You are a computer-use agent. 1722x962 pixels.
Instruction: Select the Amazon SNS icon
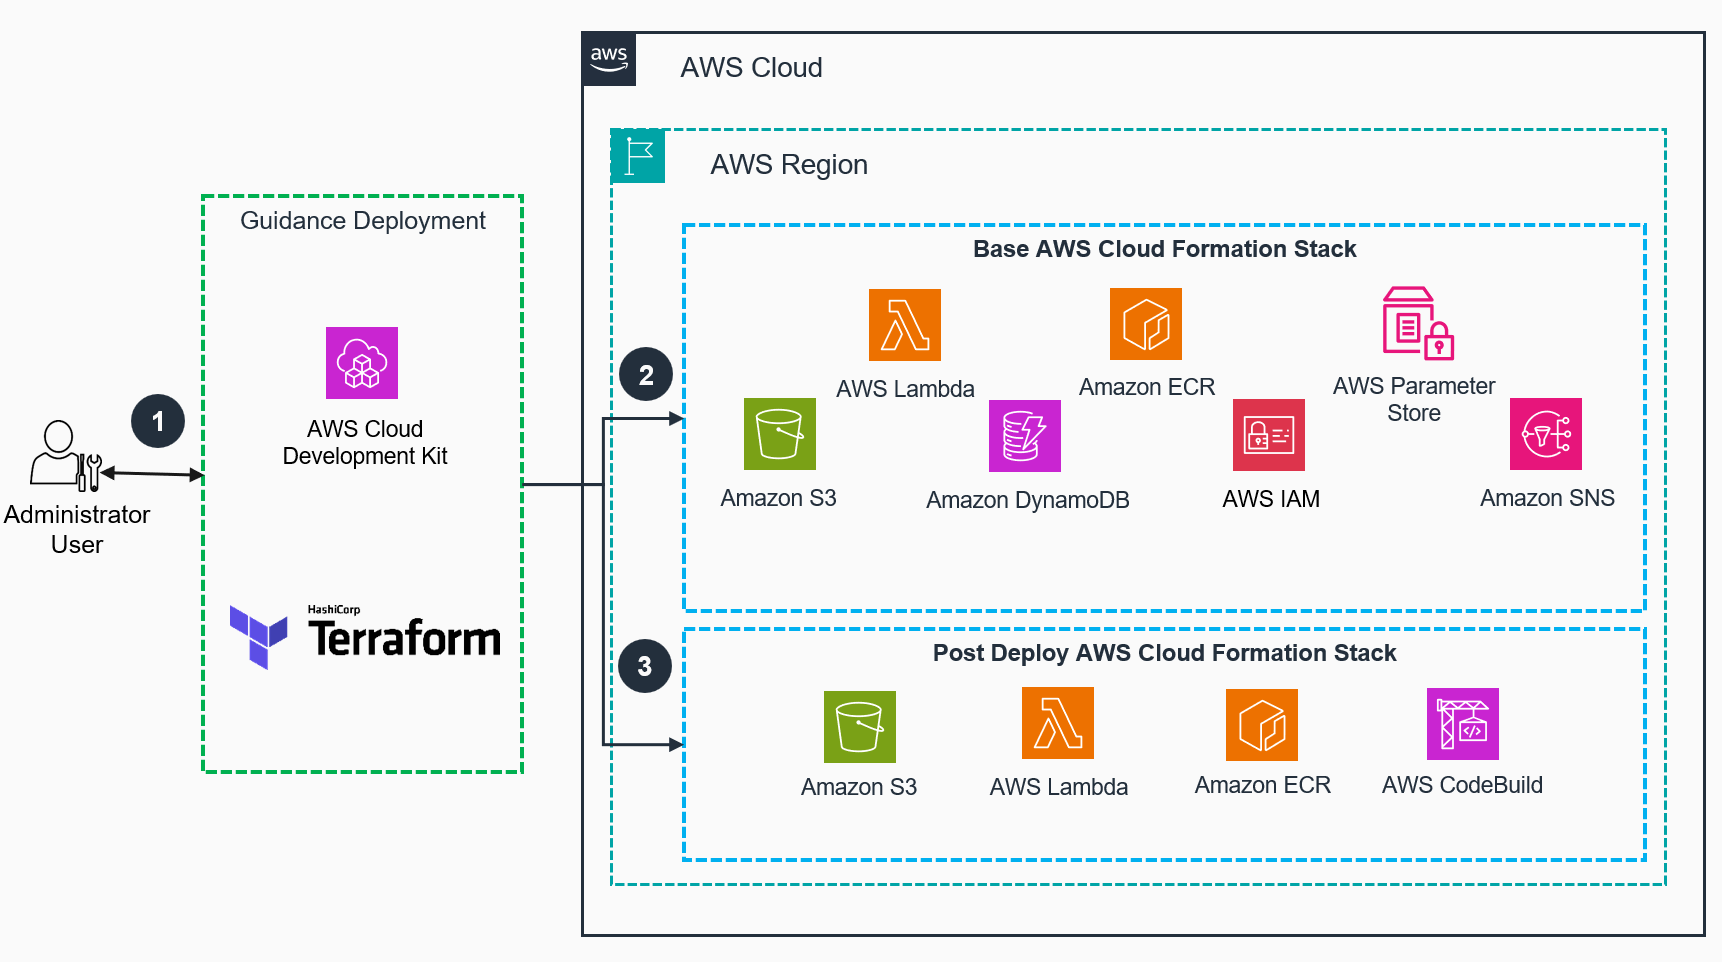(1546, 434)
